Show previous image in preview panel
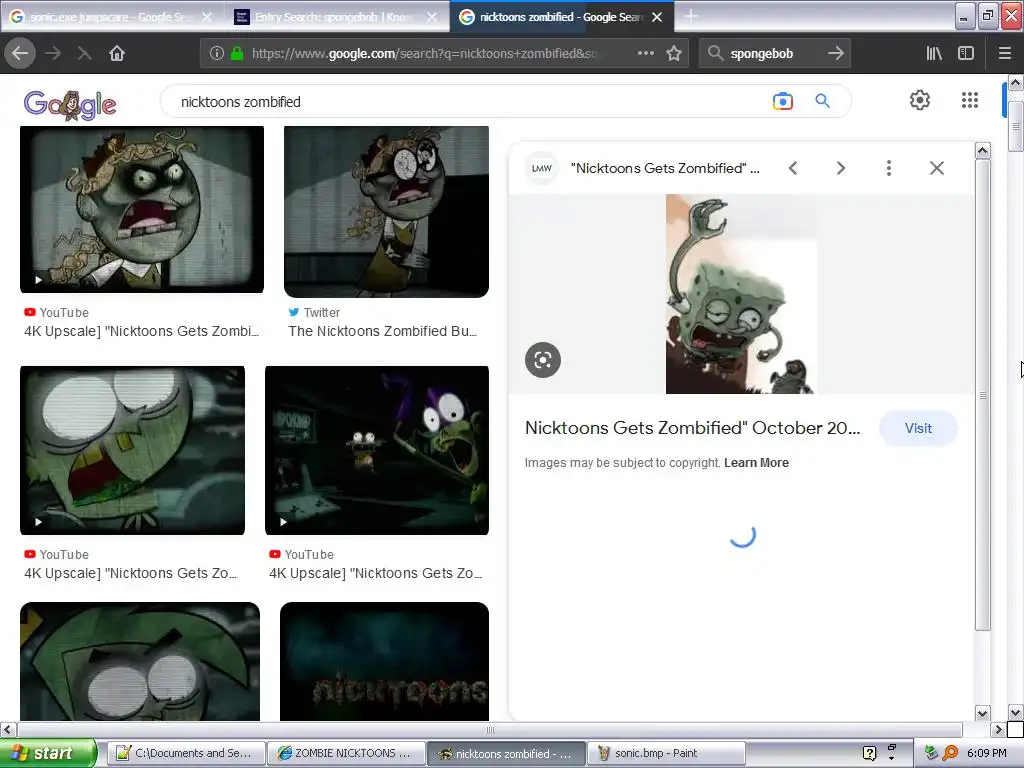 793,168
